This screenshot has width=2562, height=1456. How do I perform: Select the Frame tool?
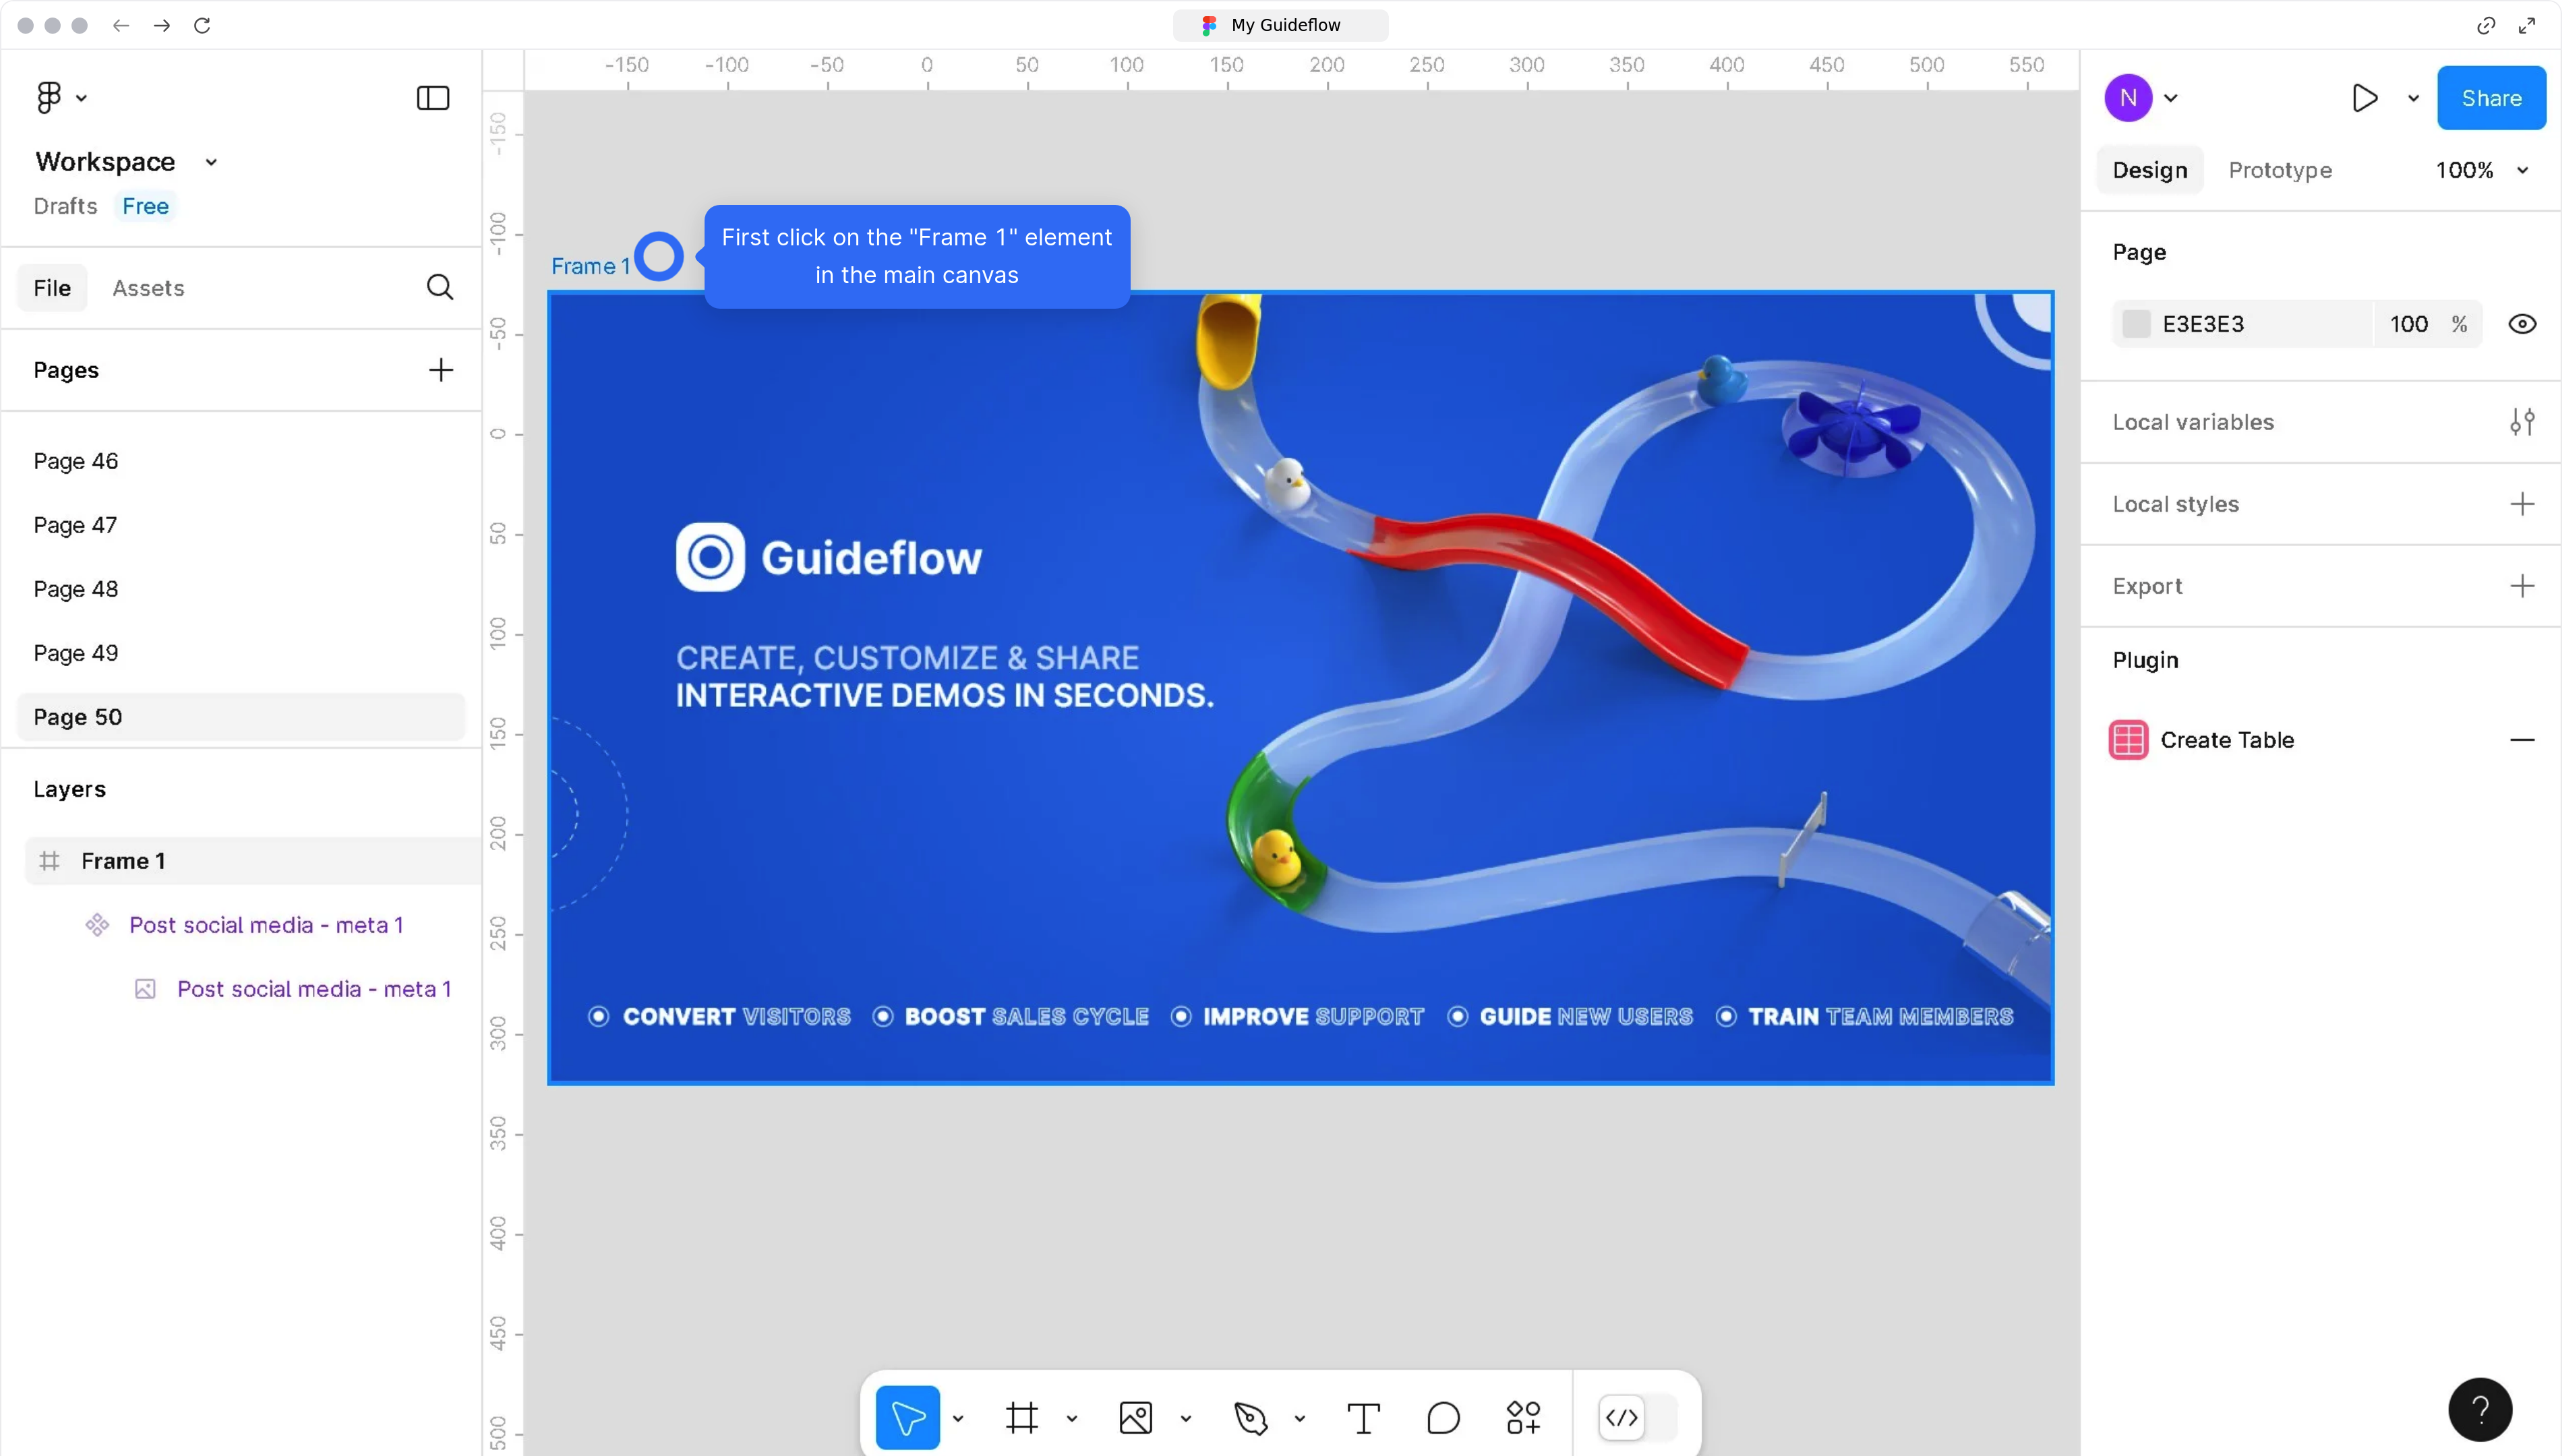(x=1021, y=1417)
